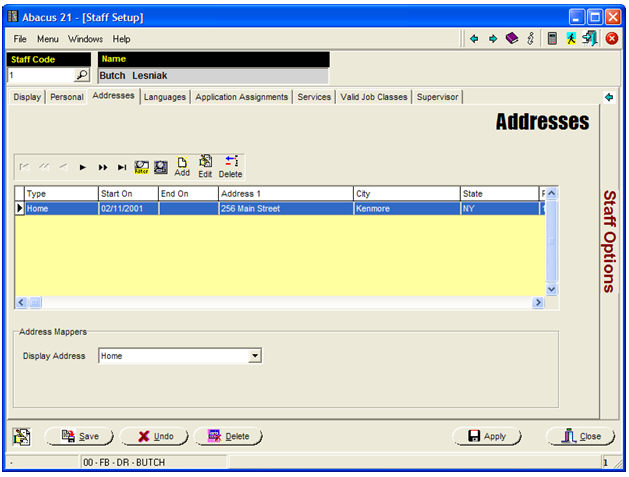Click the staff code search magnifier icon
The image size is (629, 477).
coord(82,75)
